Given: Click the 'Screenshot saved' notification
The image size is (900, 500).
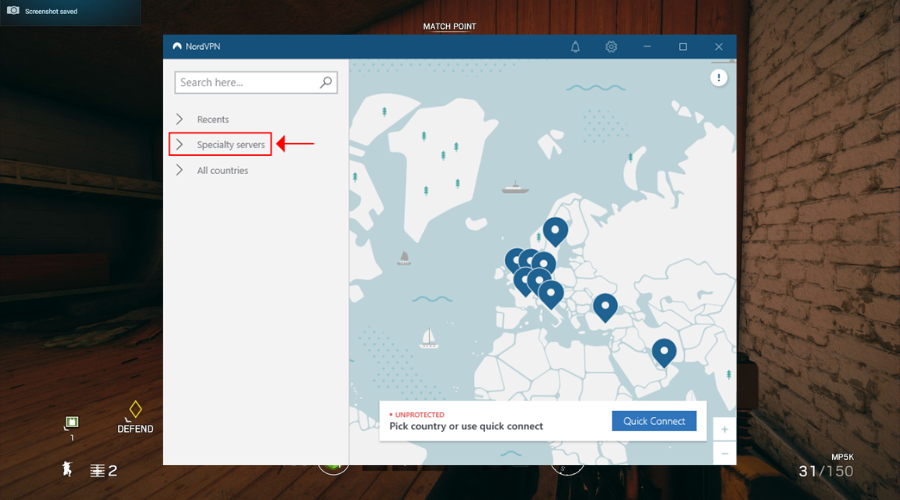Looking at the screenshot, I should (x=70, y=11).
